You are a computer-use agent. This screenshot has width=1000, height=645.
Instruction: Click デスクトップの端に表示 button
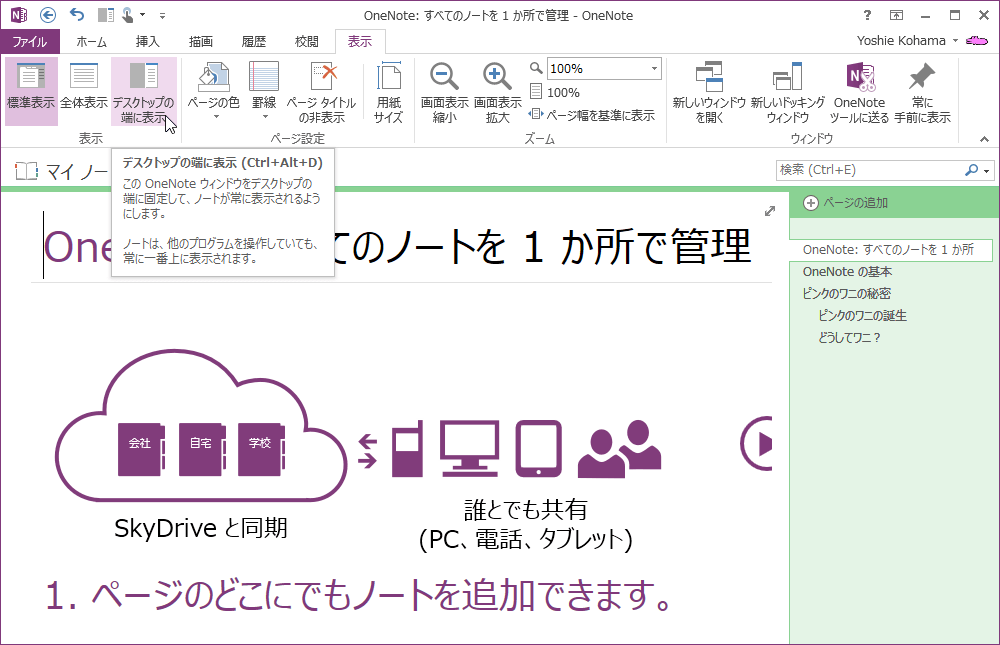tap(143, 91)
